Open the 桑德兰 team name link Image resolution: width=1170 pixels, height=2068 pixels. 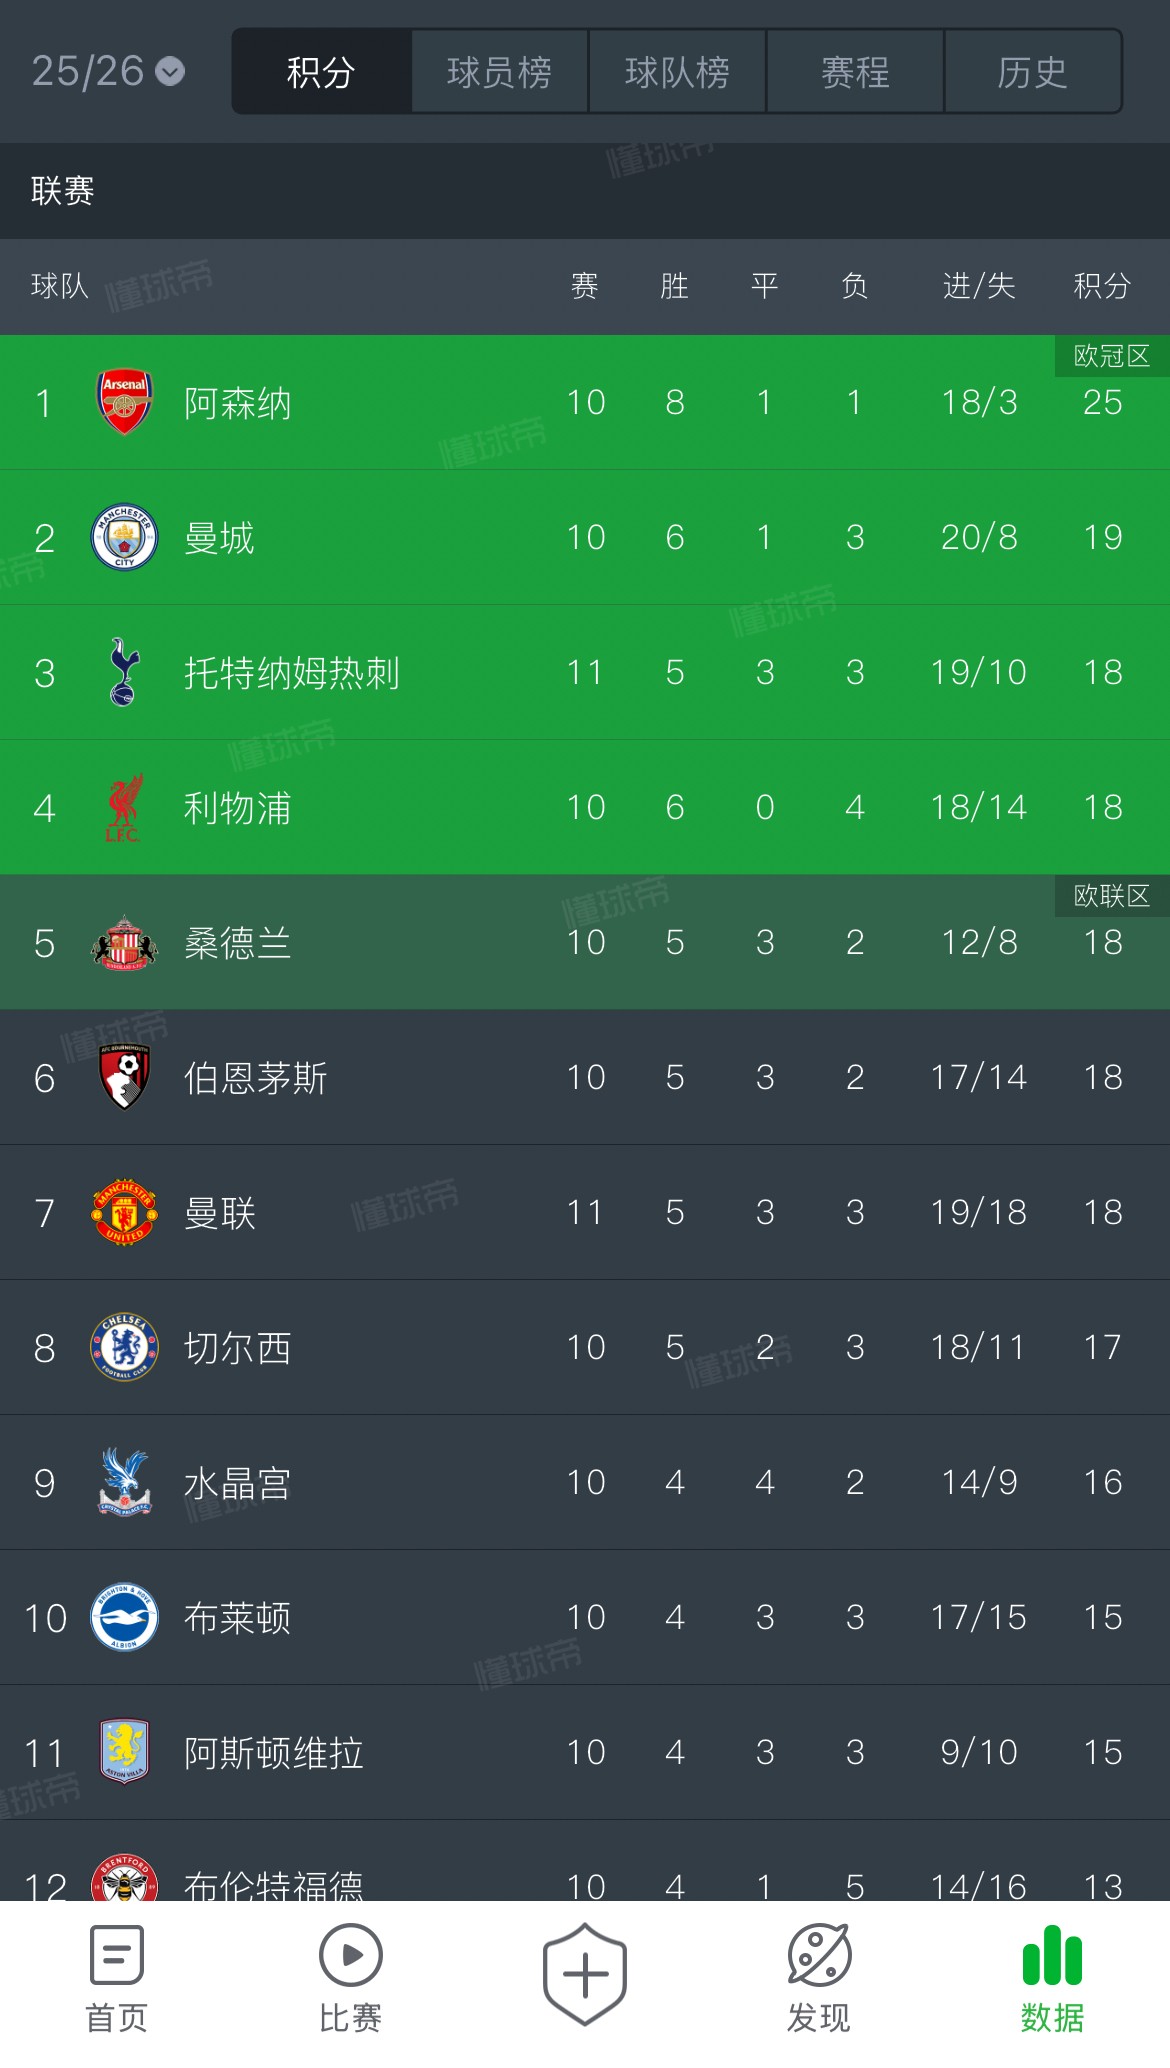[x=238, y=943]
